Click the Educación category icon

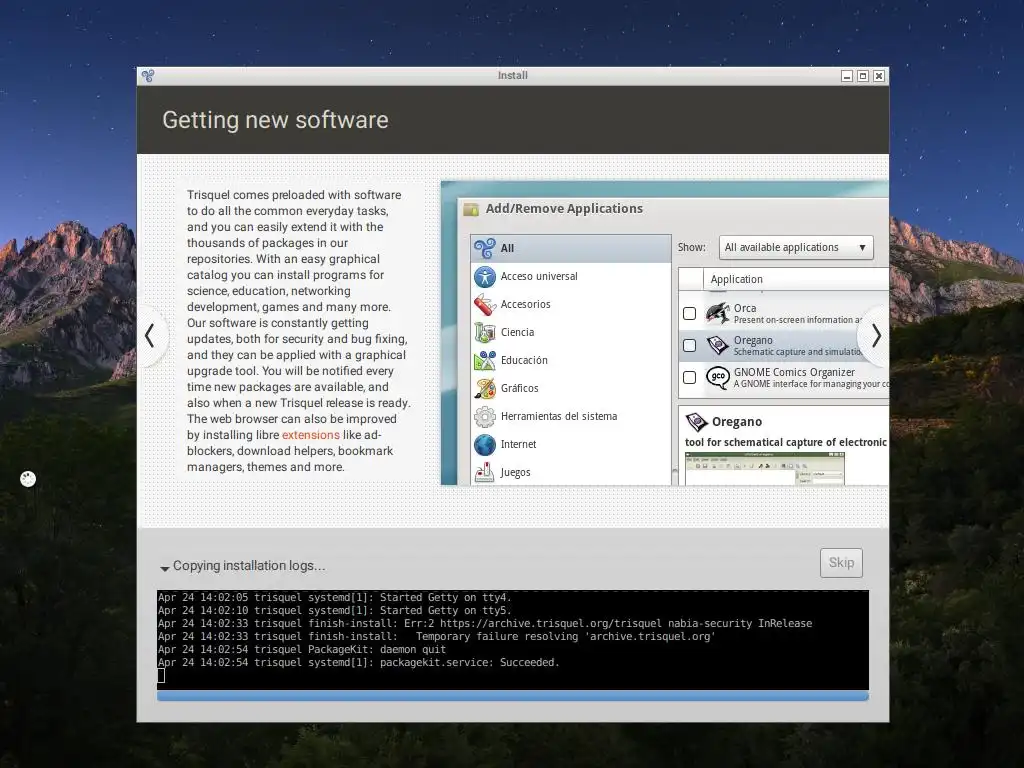pyautogui.click(x=485, y=360)
